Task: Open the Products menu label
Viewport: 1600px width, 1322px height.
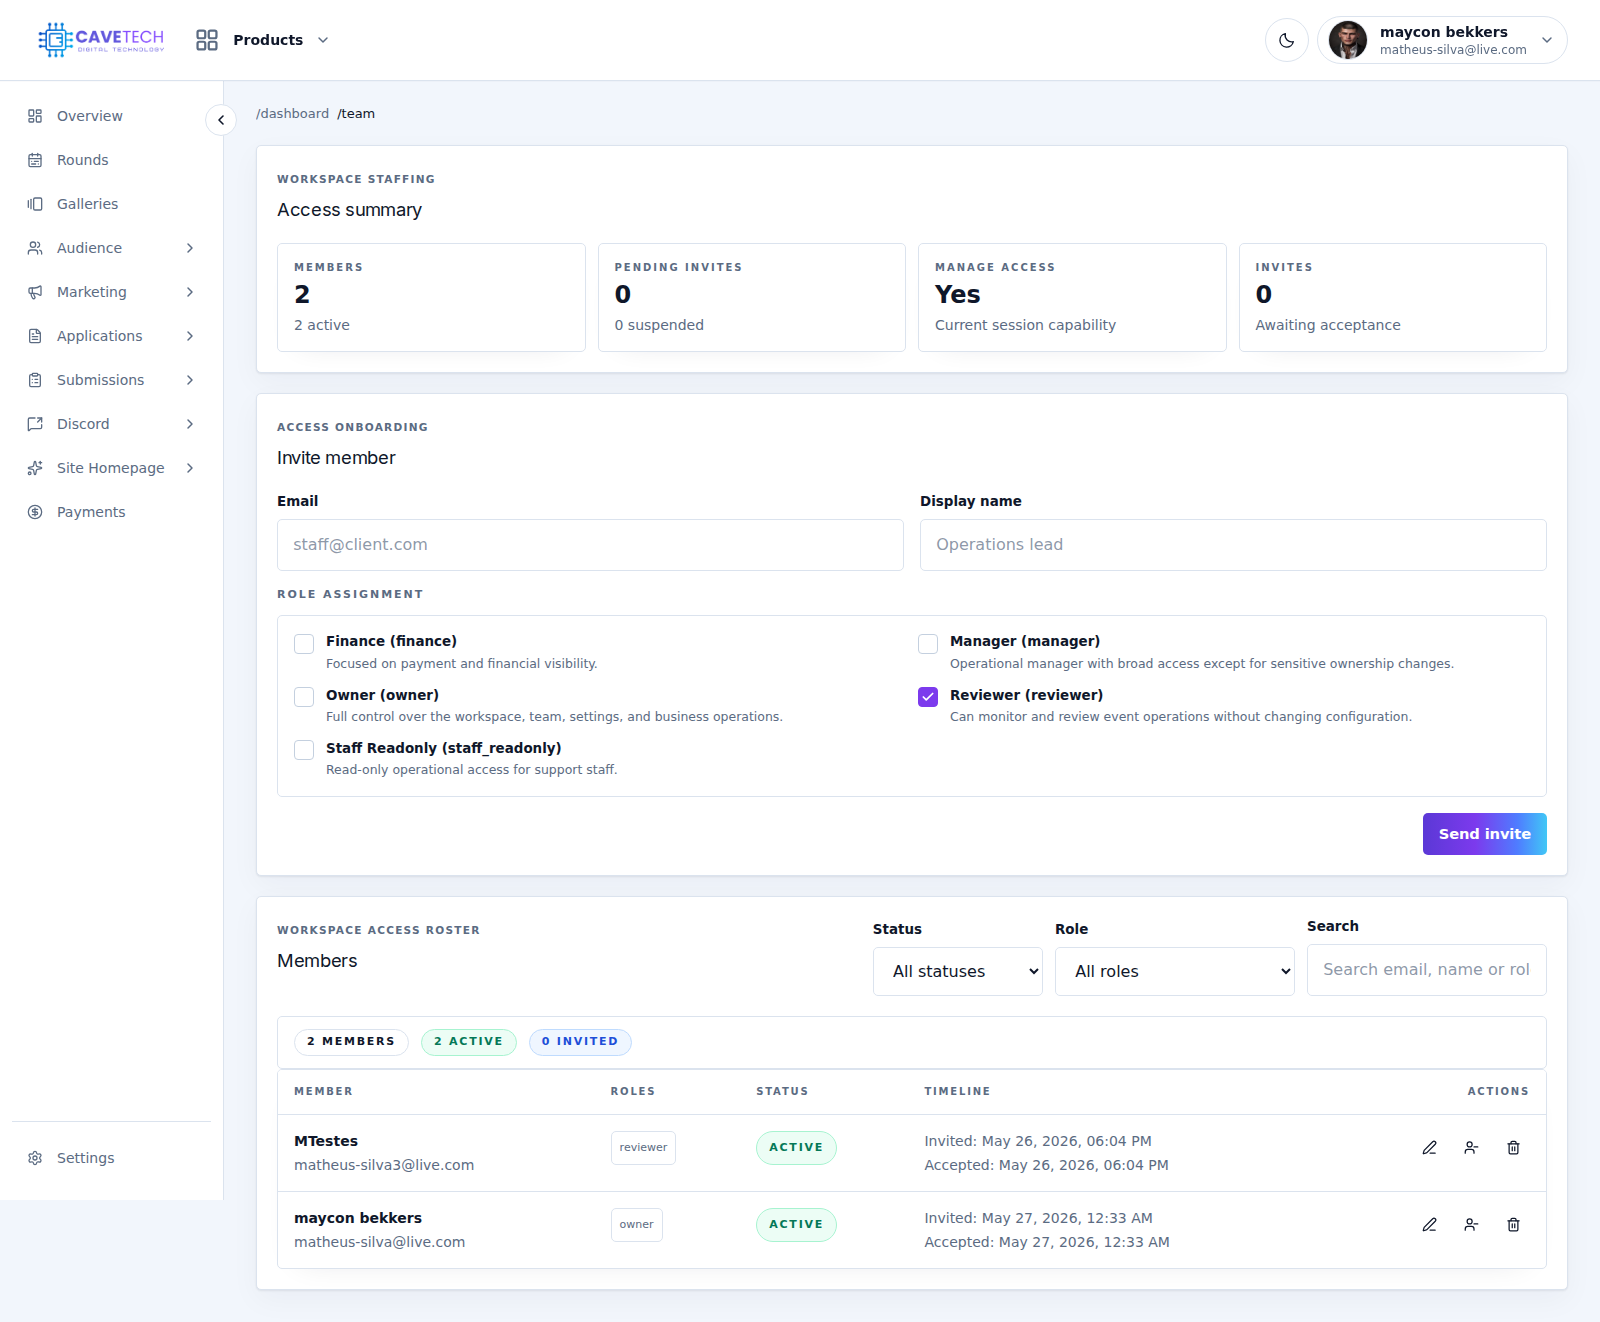Action: click(x=268, y=40)
